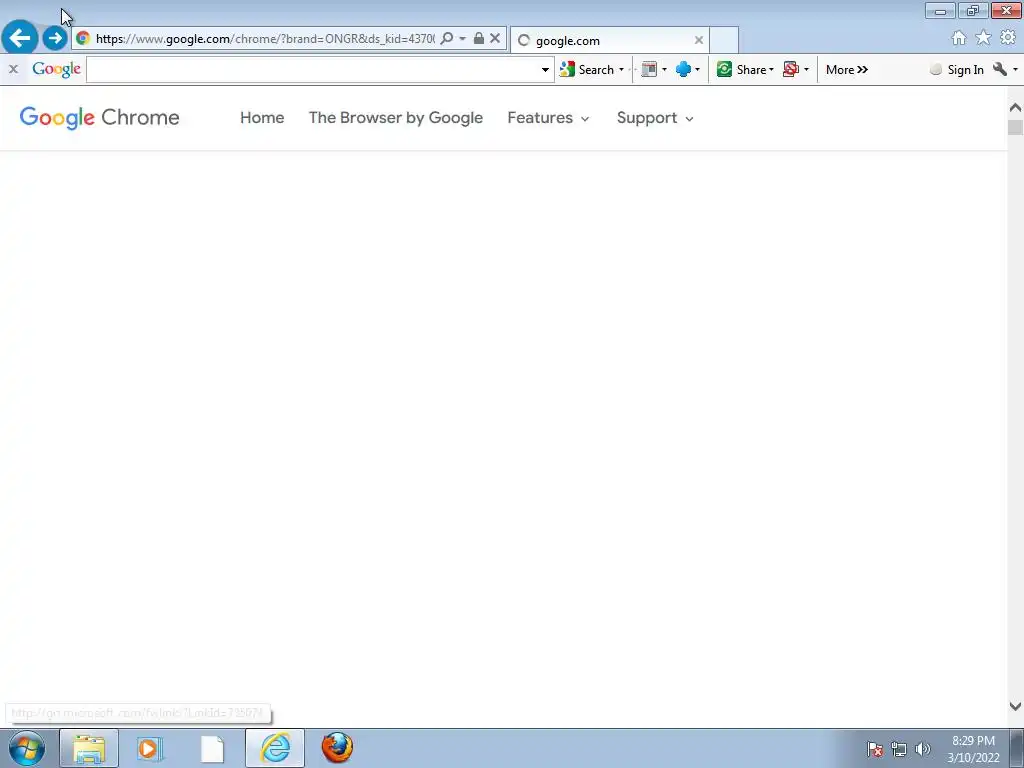This screenshot has width=1024, height=768.
Task: Open the blank document taskbar icon
Action: pyautogui.click(x=212, y=748)
